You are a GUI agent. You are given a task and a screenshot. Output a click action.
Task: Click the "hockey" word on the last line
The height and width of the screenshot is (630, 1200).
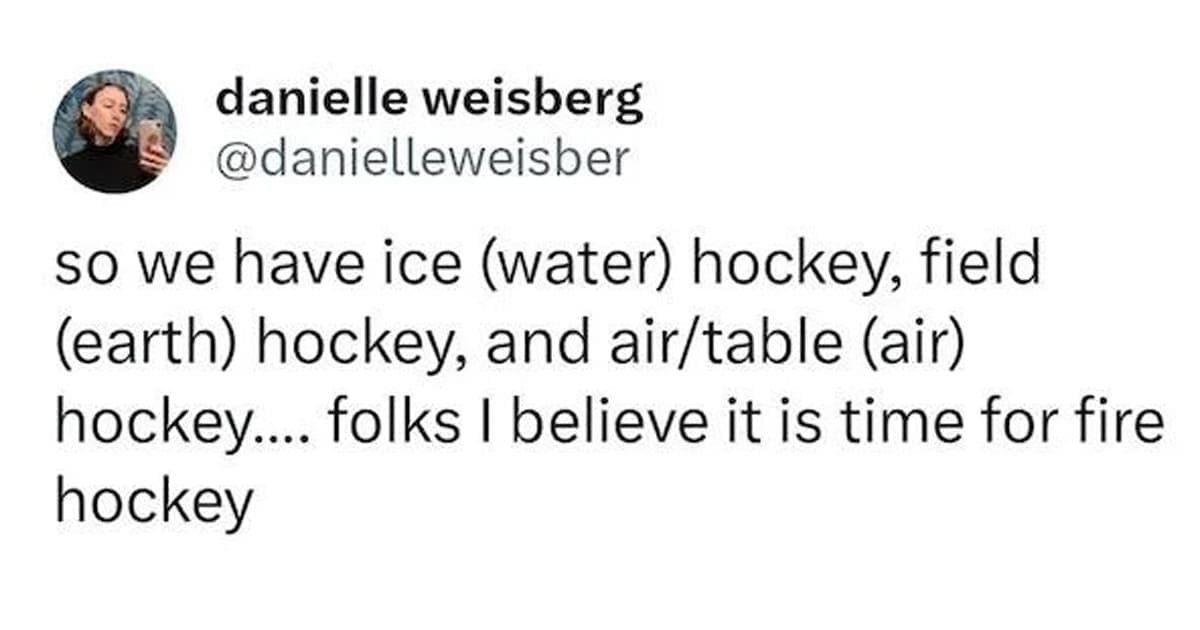[154, 503]
